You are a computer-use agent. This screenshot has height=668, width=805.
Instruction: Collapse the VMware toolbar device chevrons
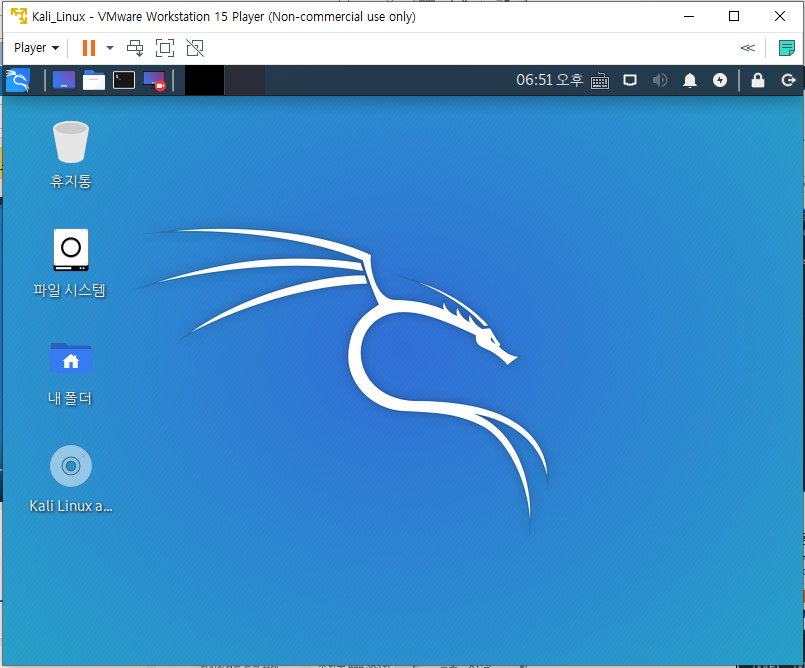748,48
